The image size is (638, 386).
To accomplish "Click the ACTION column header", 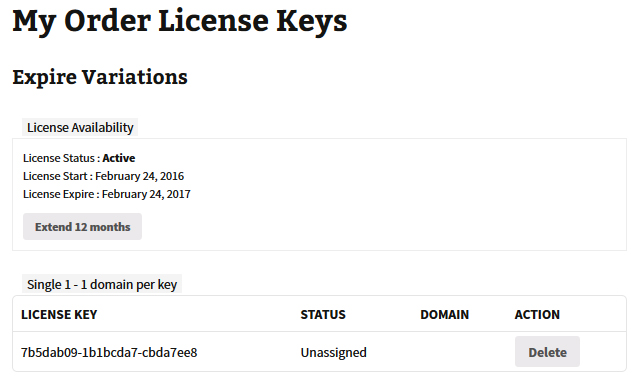I will pyautogui.click(x=537, y=314).
